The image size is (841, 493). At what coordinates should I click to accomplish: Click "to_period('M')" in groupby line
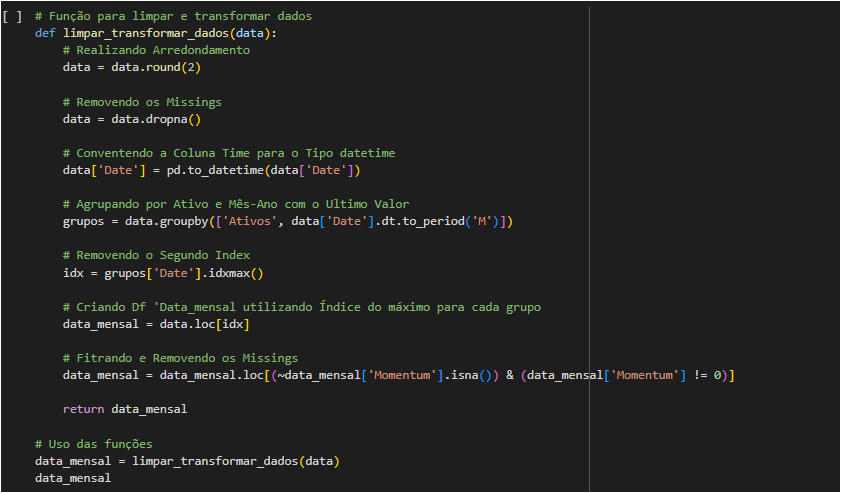click(451, 221)
